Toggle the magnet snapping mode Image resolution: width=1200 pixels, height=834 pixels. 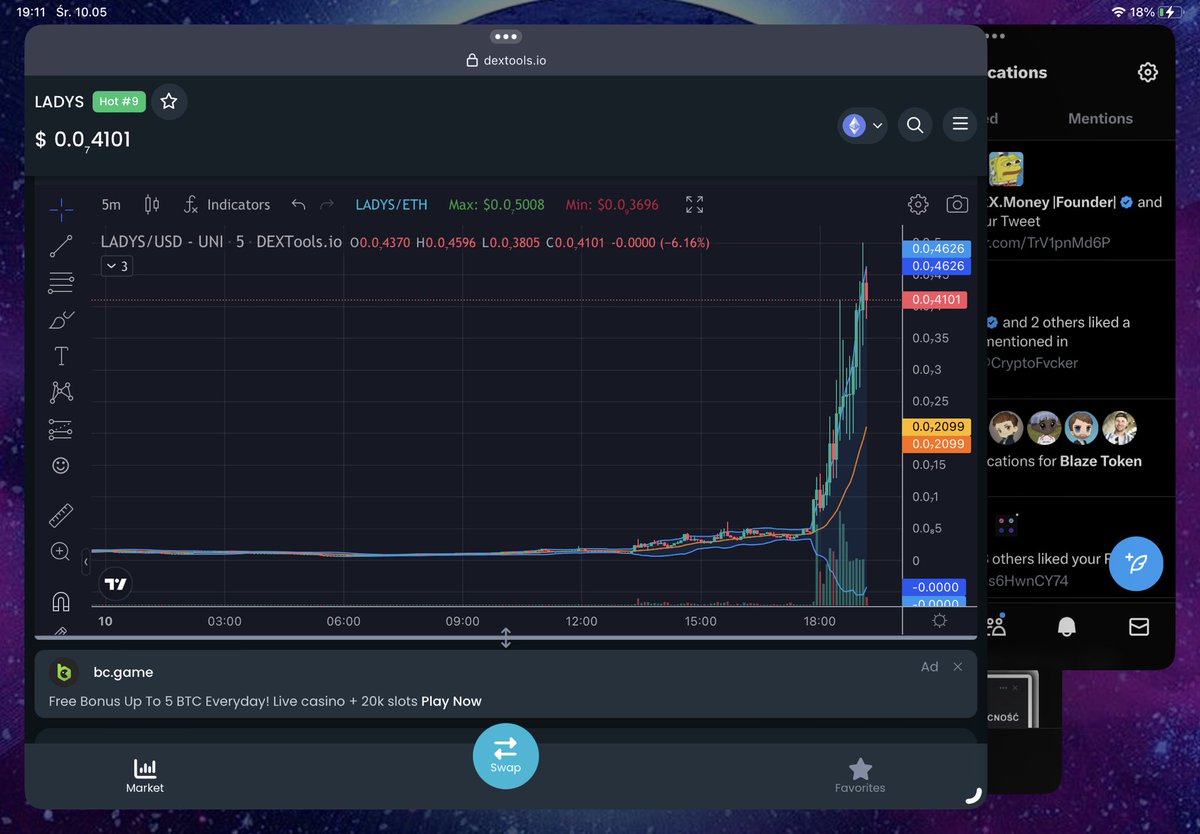click(x=61, y=601)
